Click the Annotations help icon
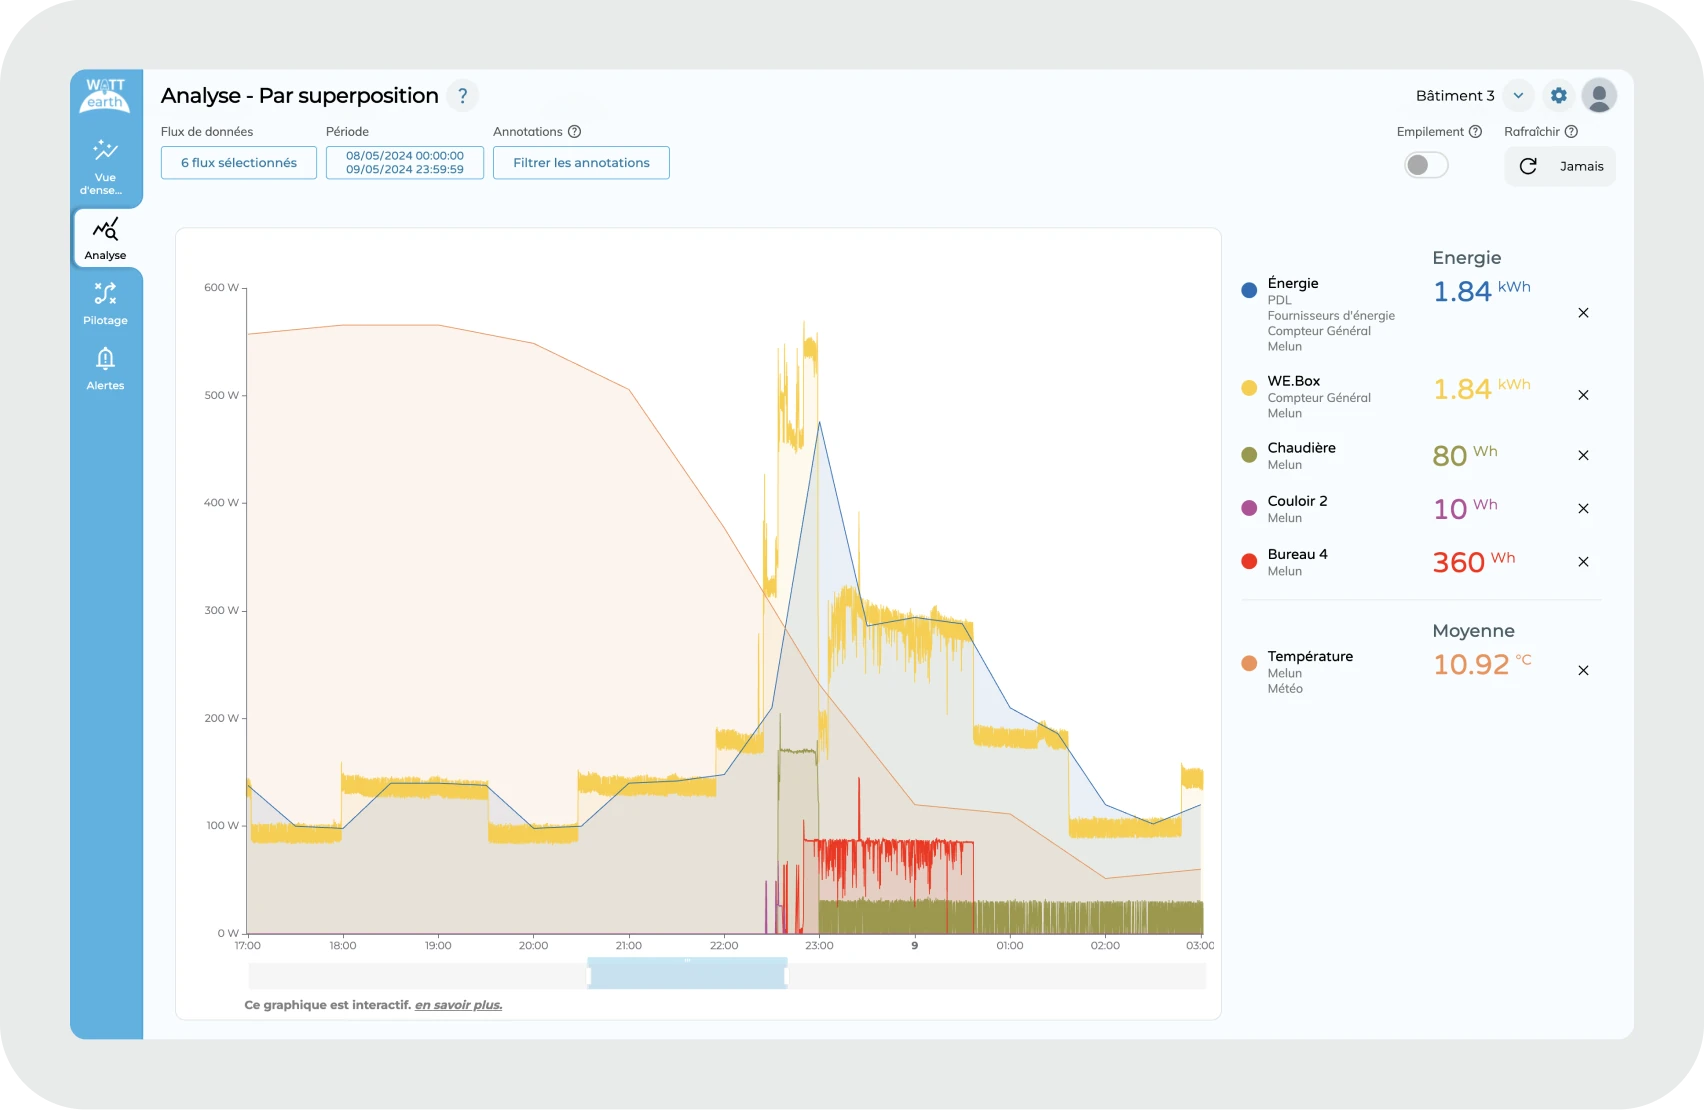Screen dimensions: 1704x1110 (575, 132)
